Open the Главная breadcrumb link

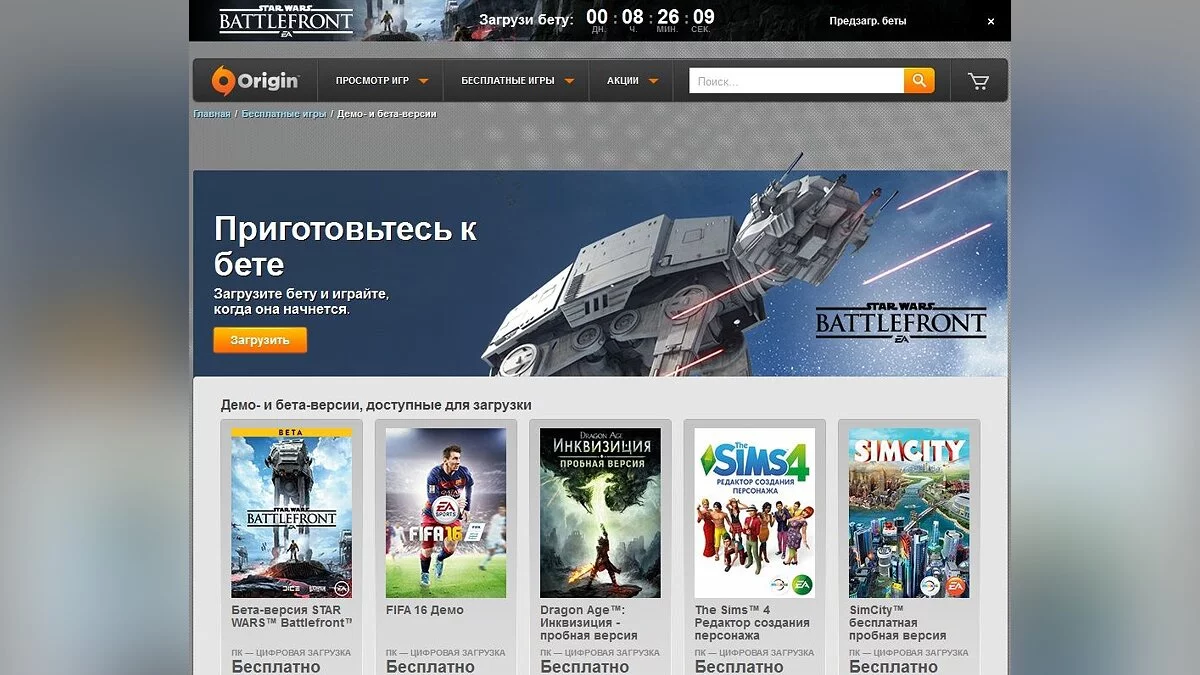(211, 114)
